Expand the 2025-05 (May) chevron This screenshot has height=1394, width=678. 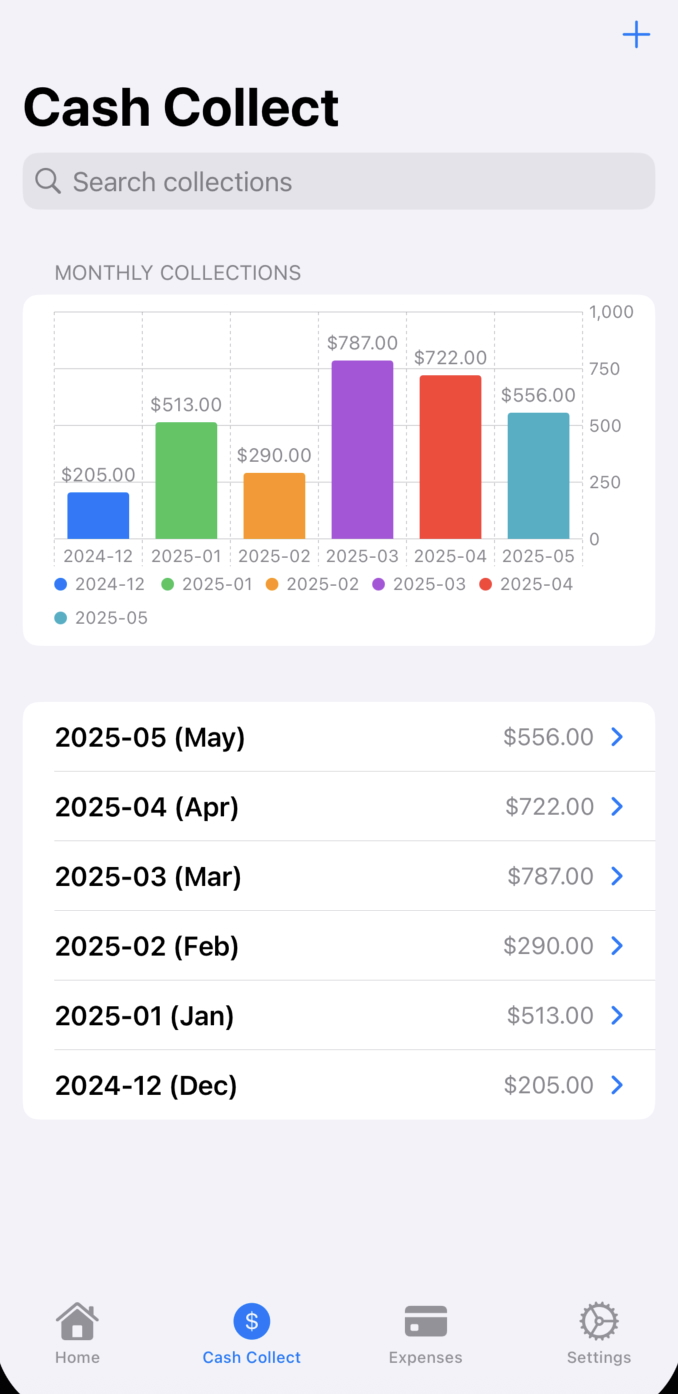pos(617,737)
